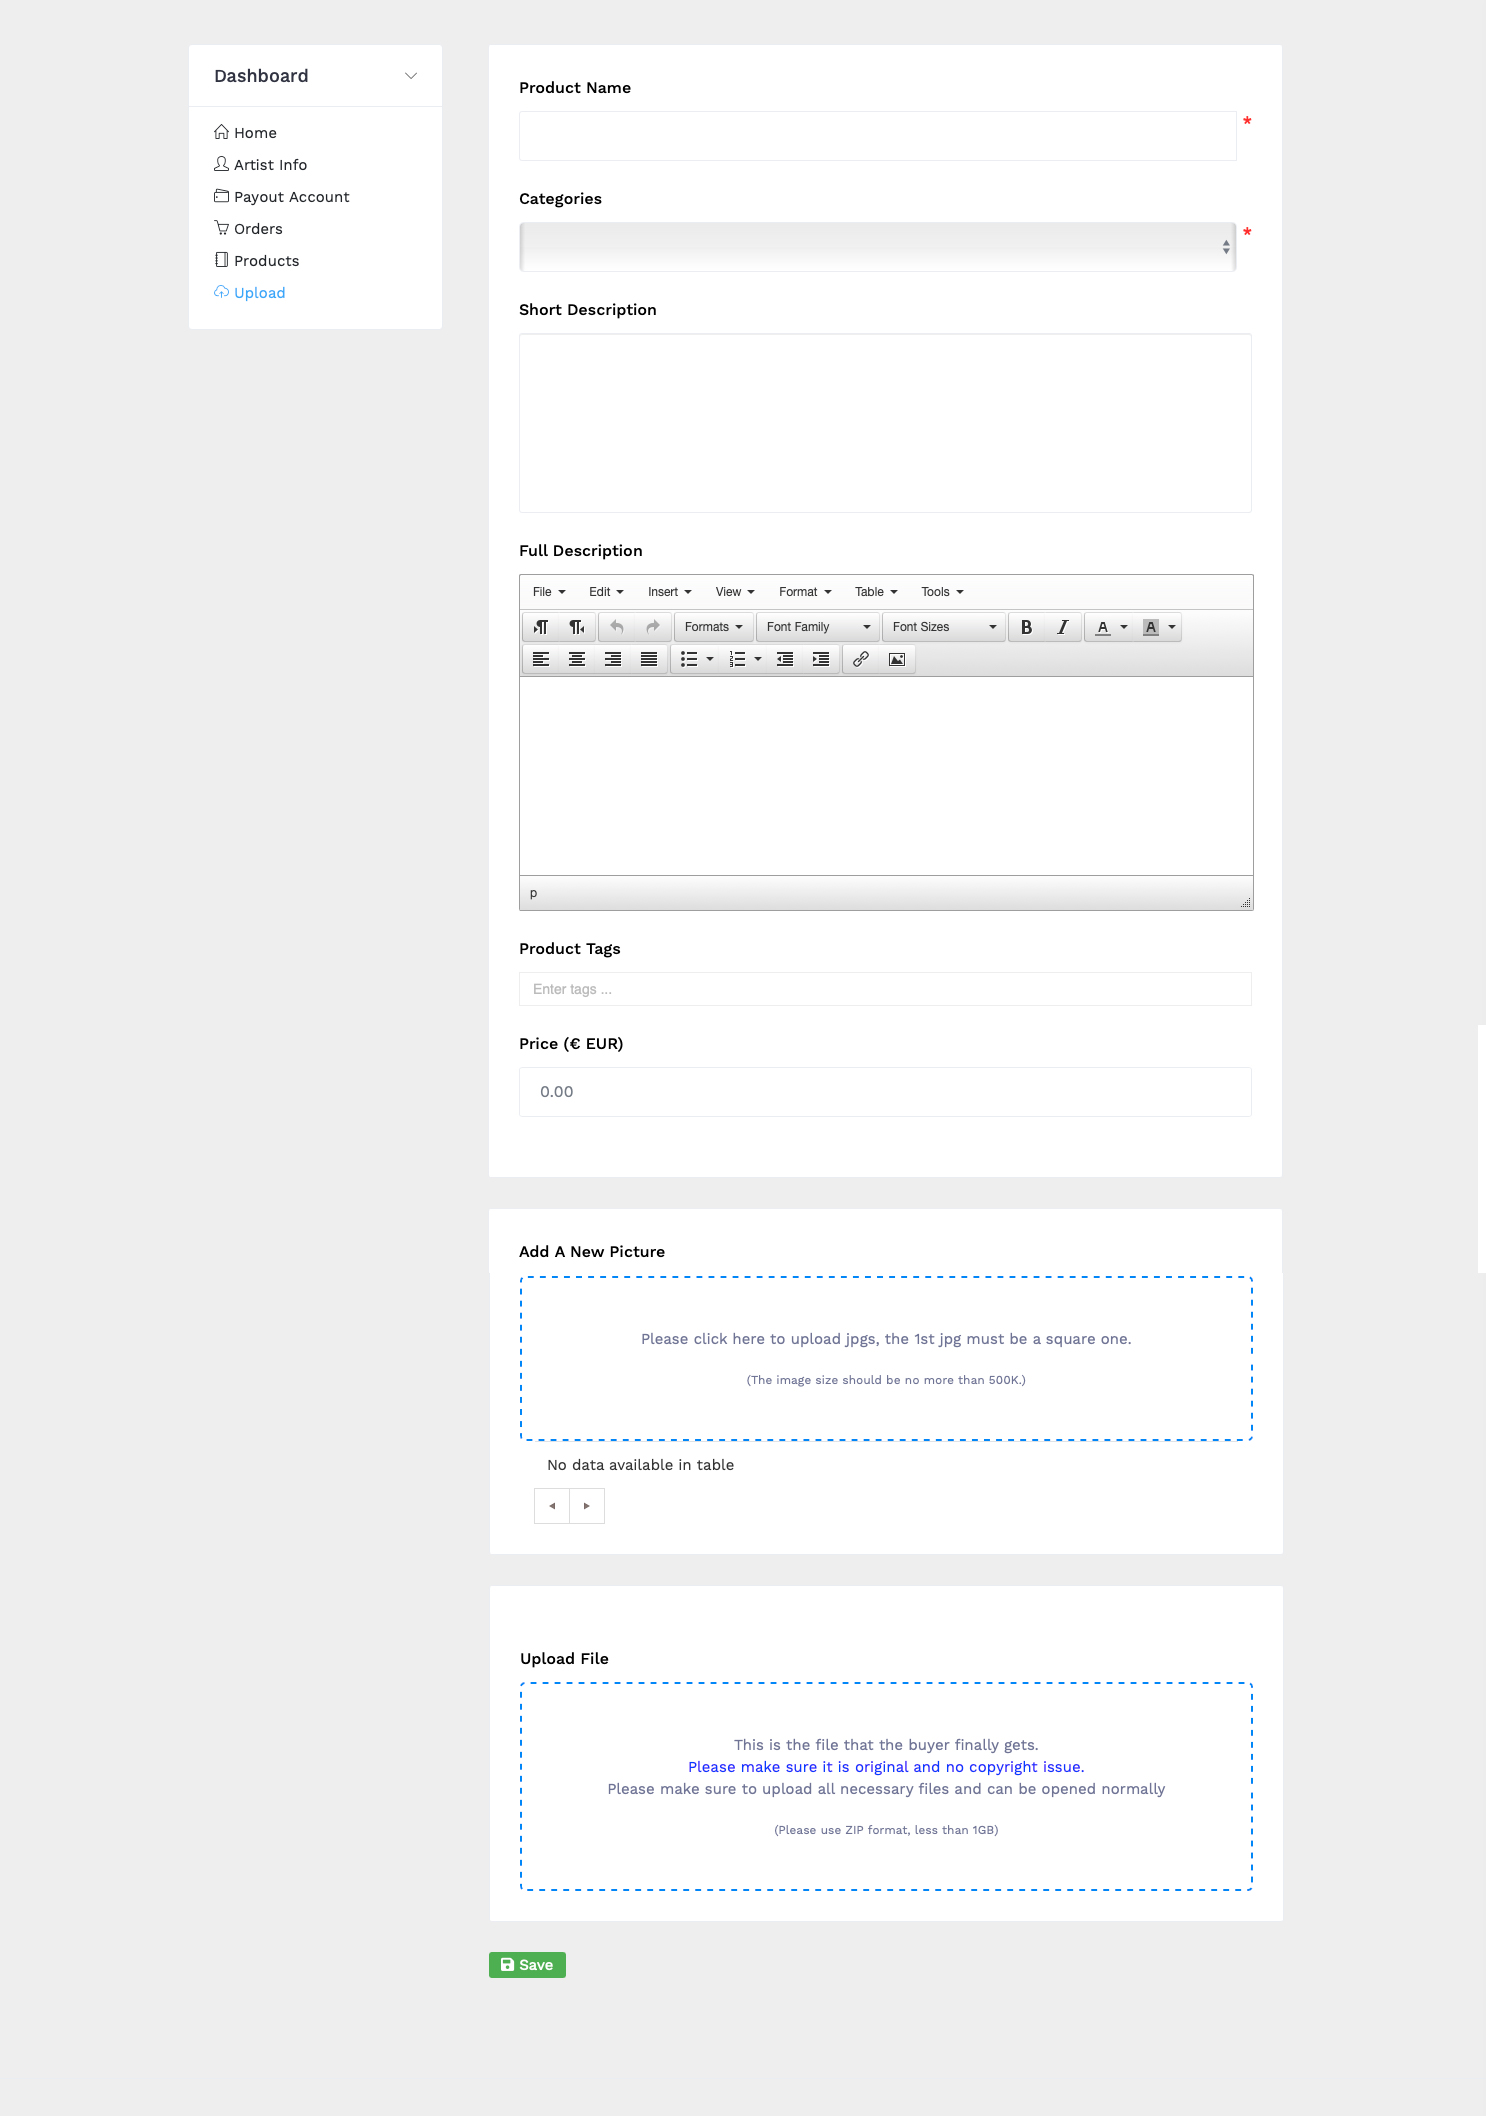Open numbered list style arrow
This screenshot has height=2116, width=1486.
[758, 659]
